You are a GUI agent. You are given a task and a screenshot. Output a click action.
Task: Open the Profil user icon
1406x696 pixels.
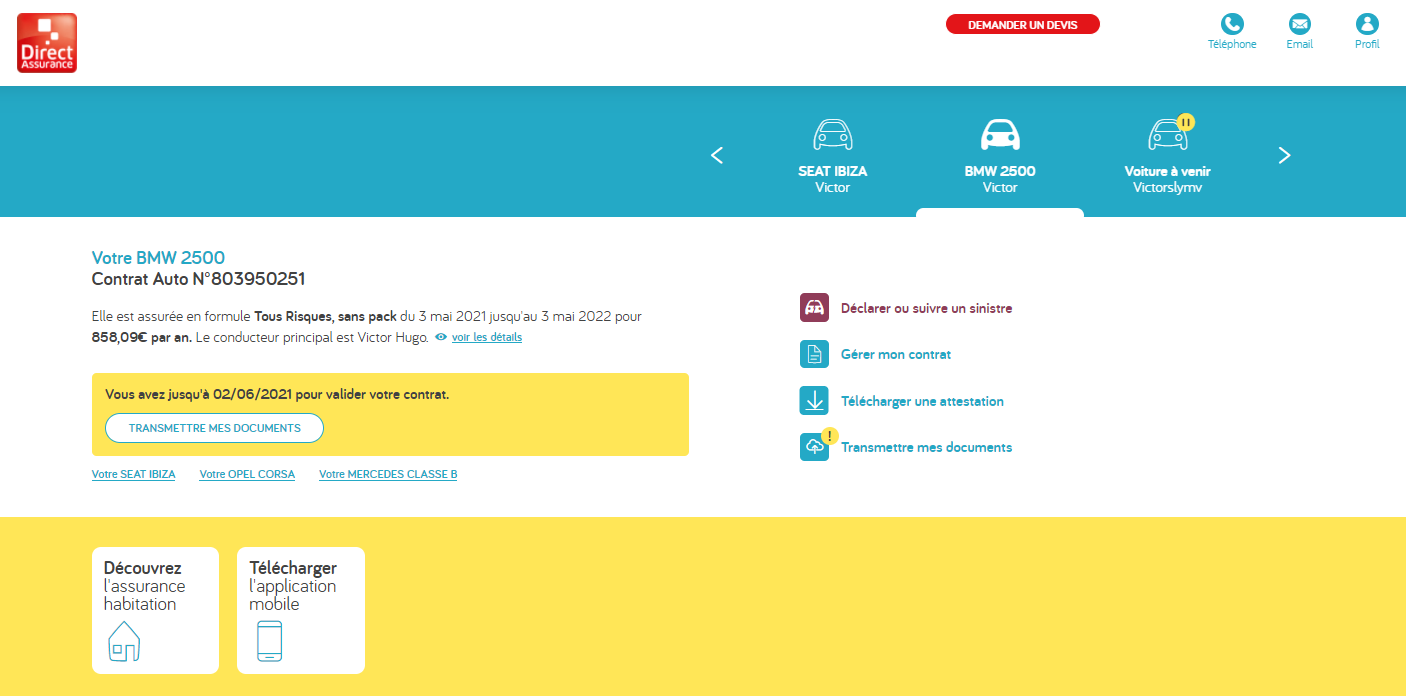click(x=1367, y=25)
